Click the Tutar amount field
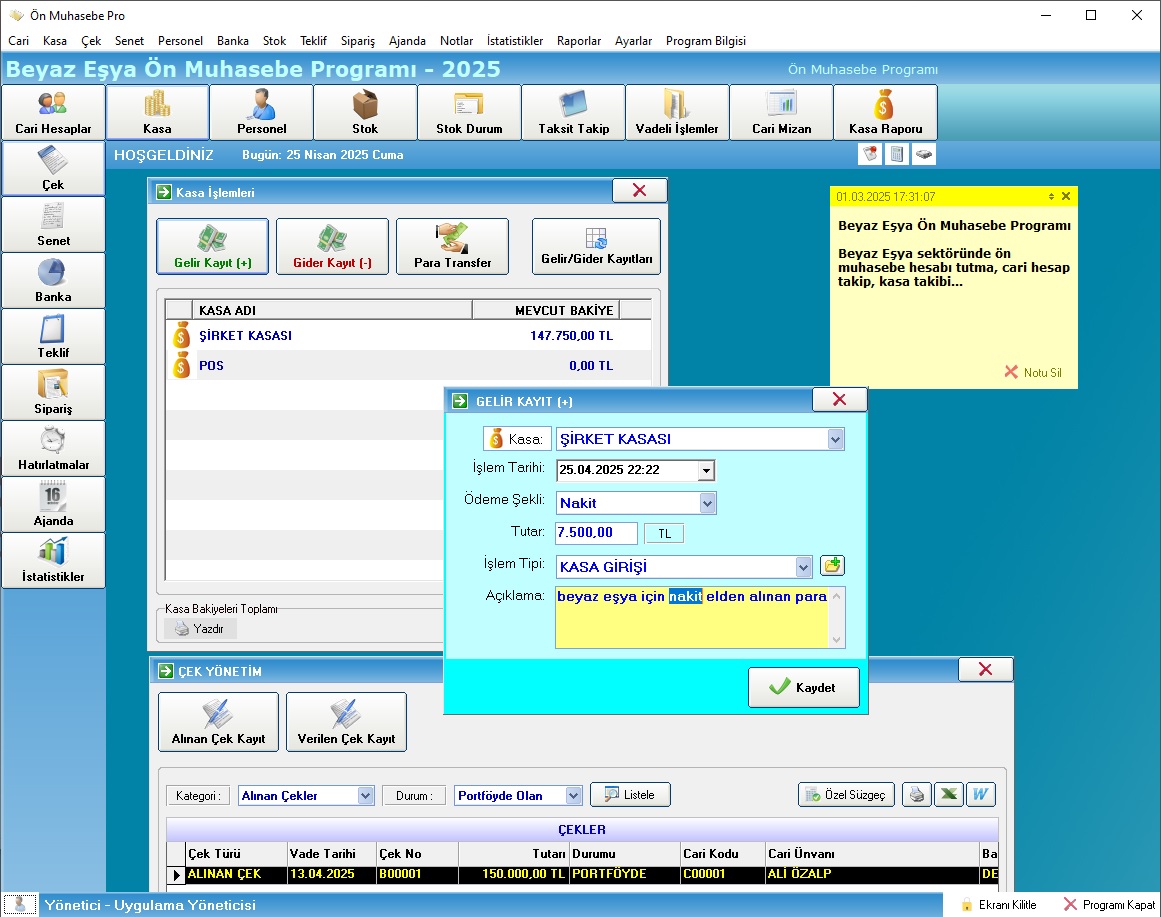 (596, 533)
